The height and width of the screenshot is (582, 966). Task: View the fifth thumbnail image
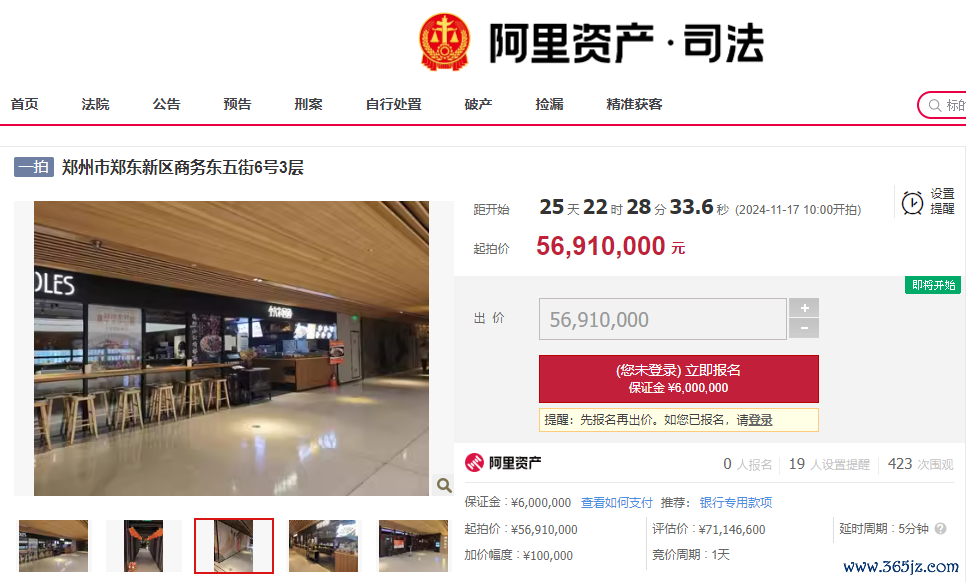pyautogui.click(x=413, y=546)
